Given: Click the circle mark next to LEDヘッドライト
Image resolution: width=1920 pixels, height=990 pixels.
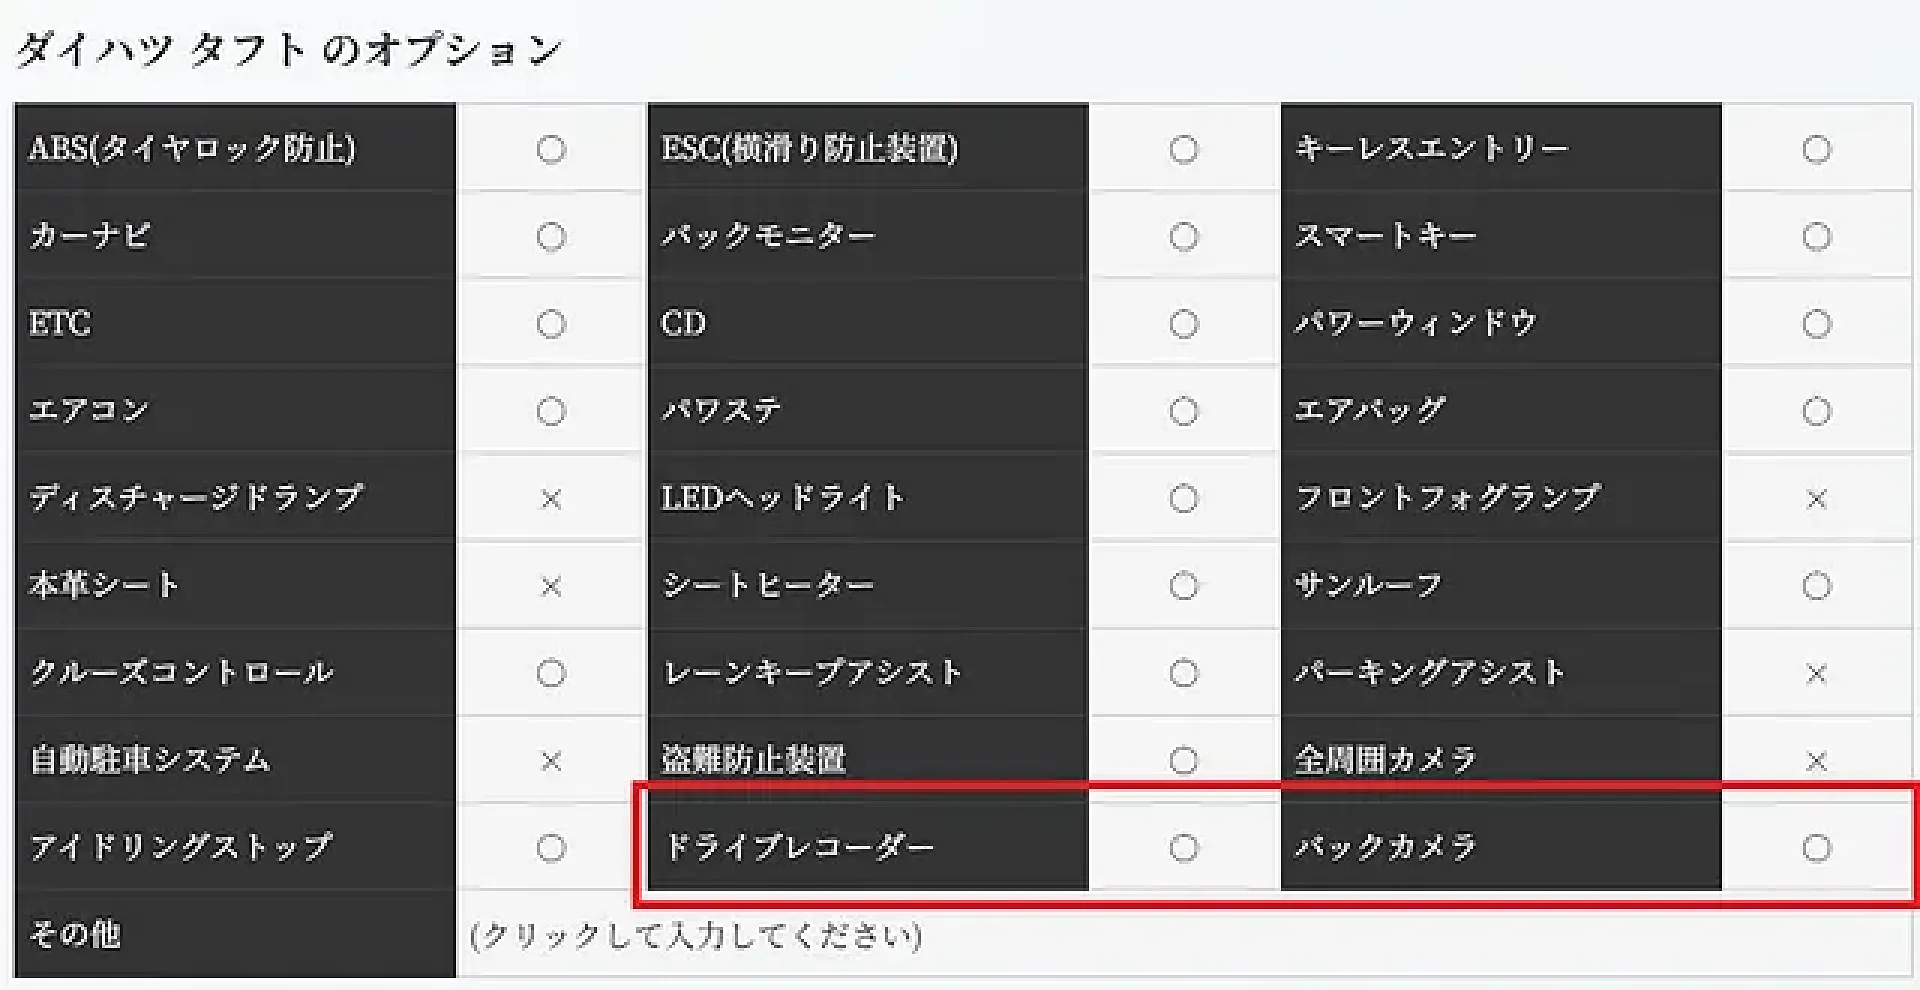Looking at the screenshot, I should pyautogui.click(x=1183, y=499).
